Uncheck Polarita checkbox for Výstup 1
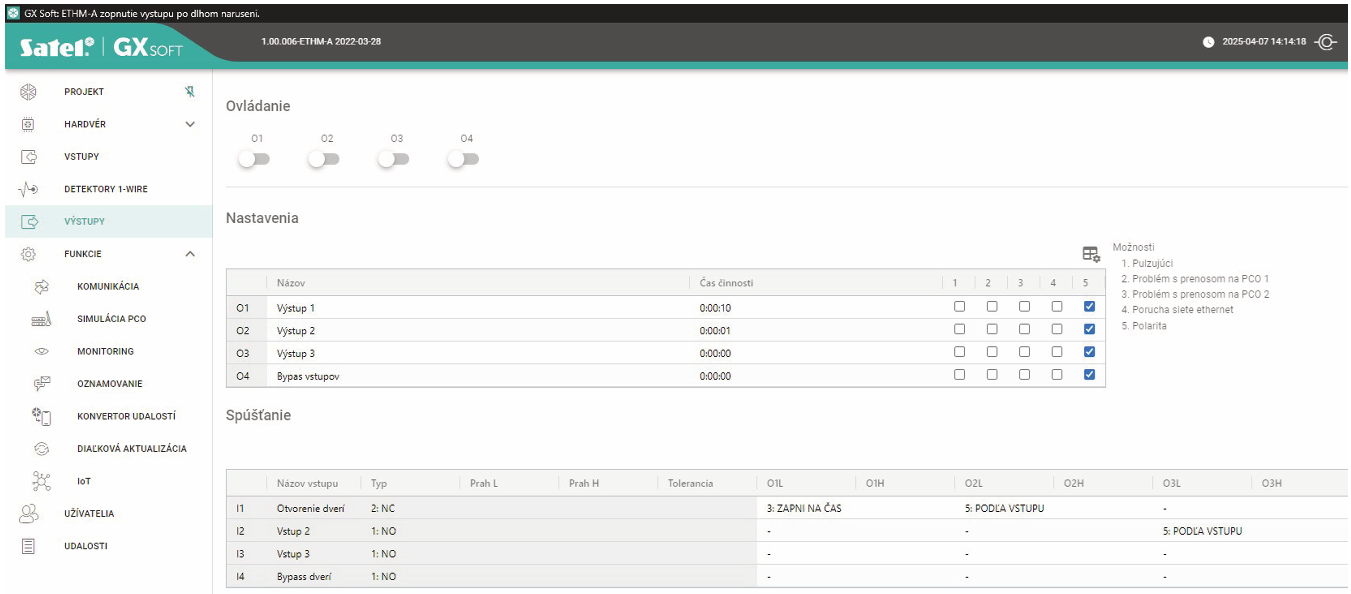 (1089, 308)
